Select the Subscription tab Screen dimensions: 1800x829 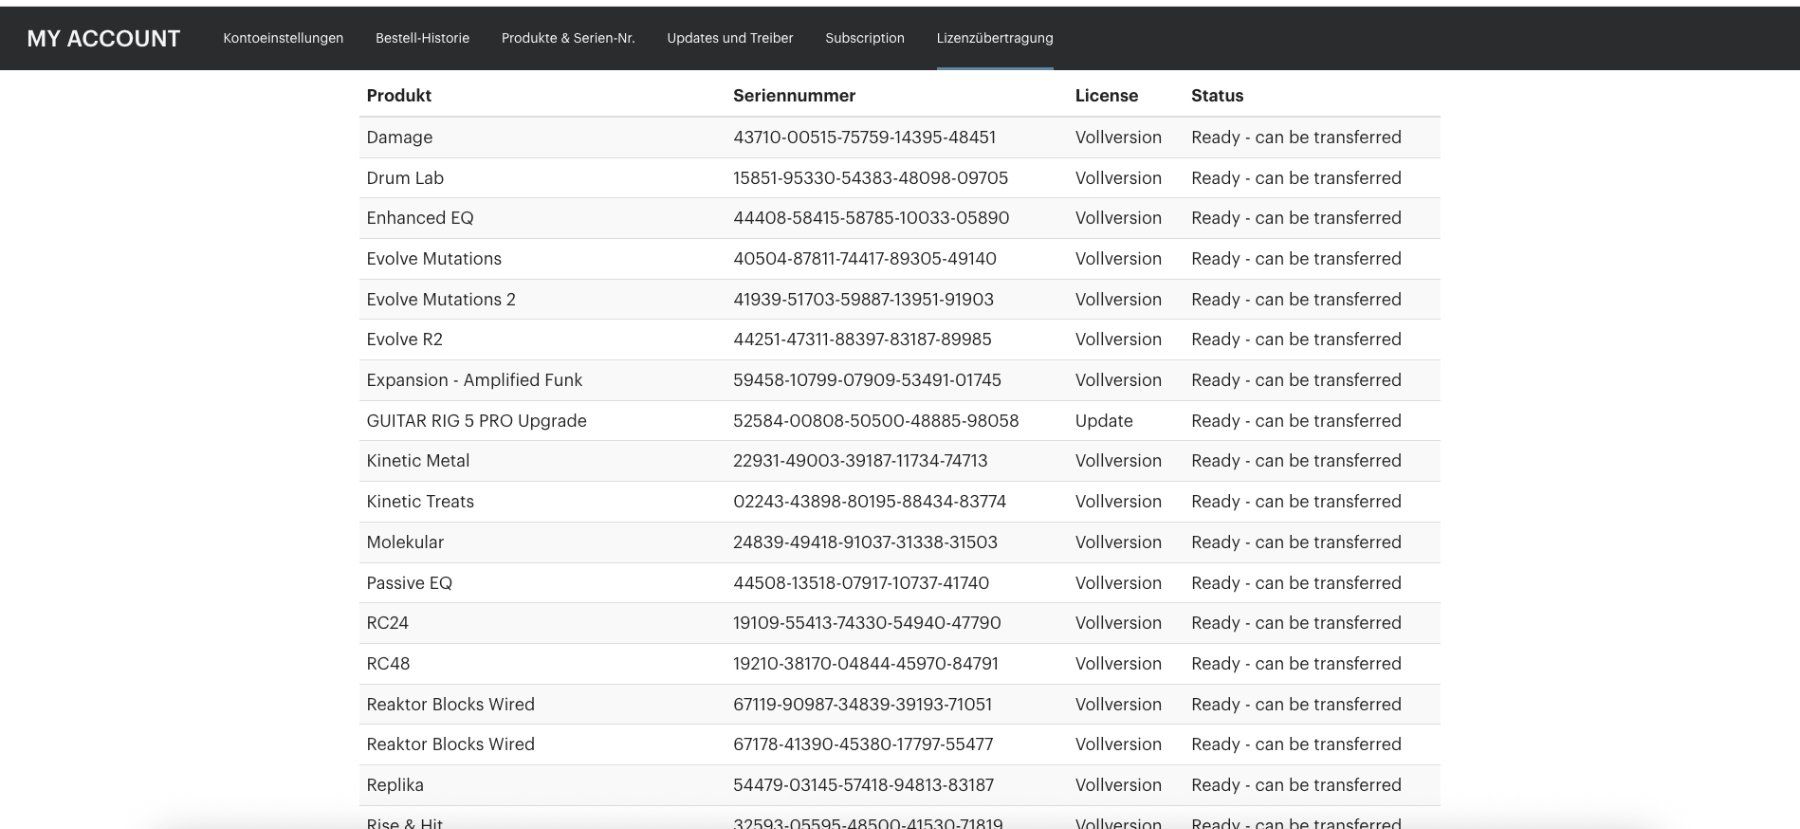click(x=865, y=38)
